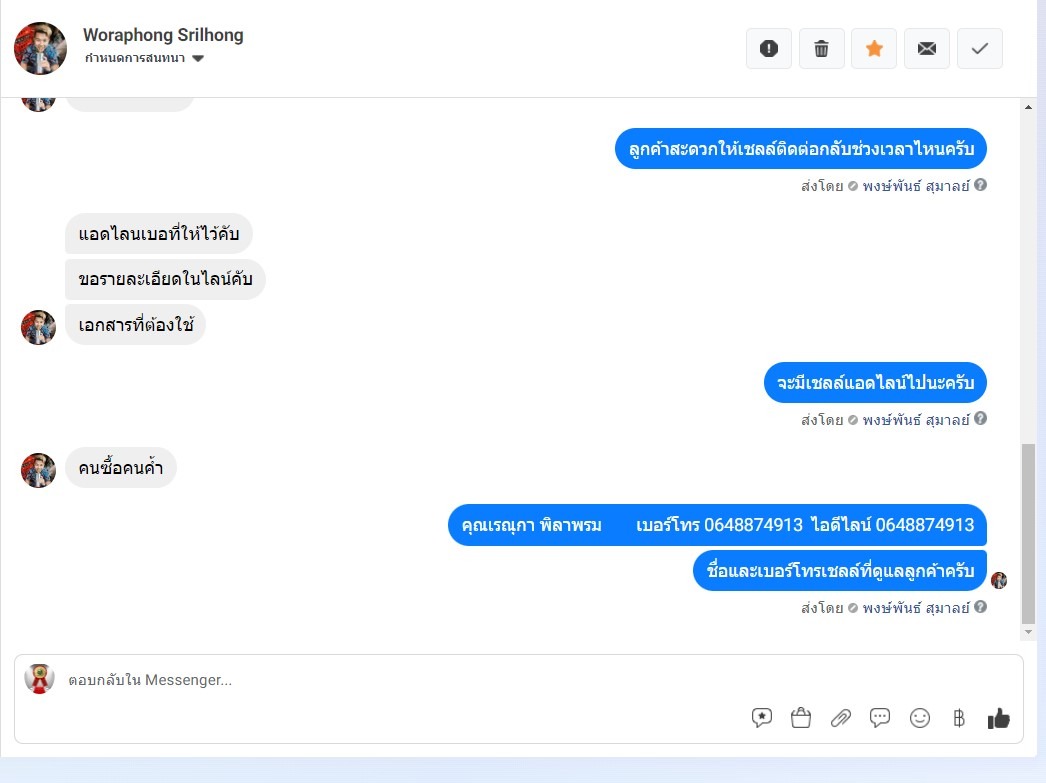Click scrollbar up arrow in chat
This screenshot has width=1046, height=783.
pos(1028,107)
